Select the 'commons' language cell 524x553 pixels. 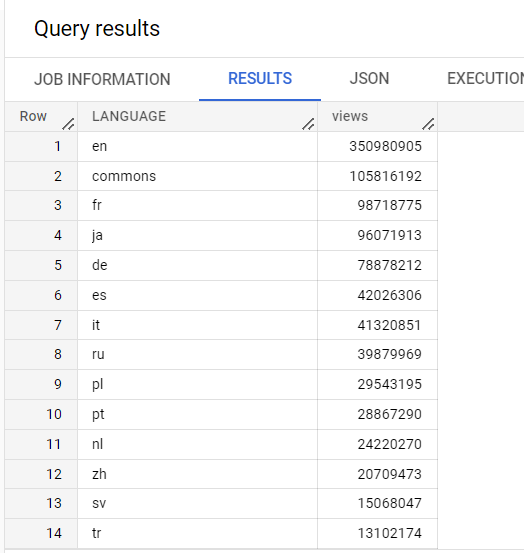point(197,176)
